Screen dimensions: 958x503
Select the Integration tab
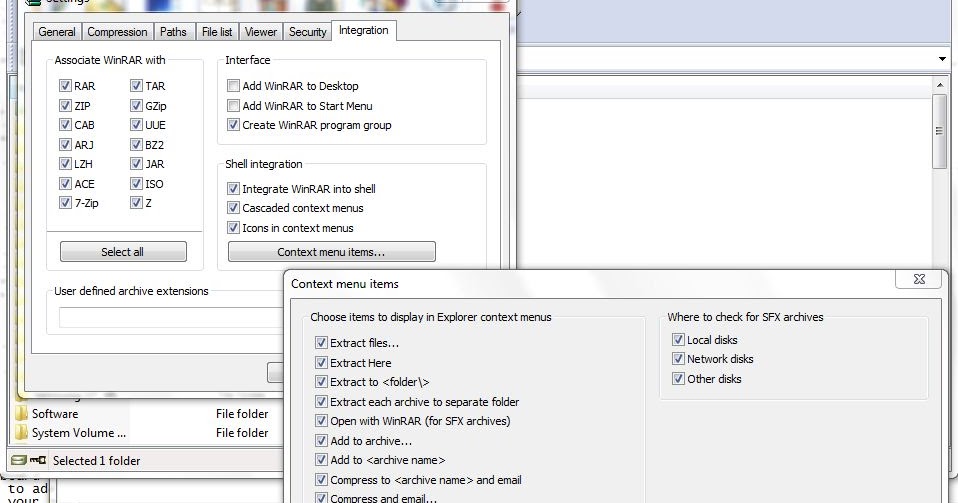364,31
